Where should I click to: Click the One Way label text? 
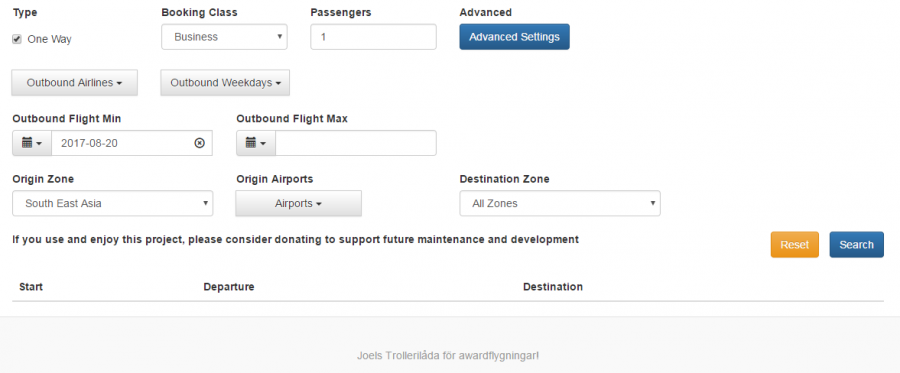tap(49, 40)
